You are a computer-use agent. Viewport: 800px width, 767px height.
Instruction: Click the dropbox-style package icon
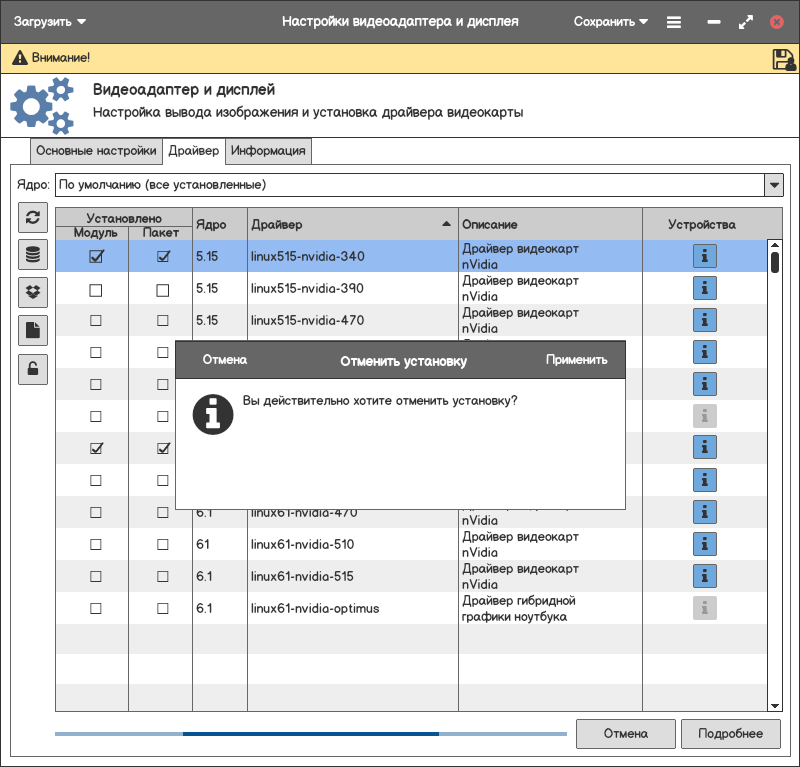(x=33, y=293)
